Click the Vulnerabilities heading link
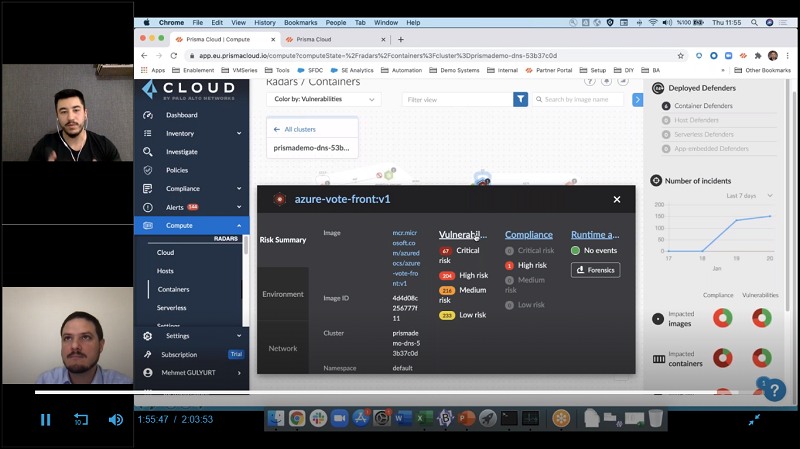This screenshot has height=449, width=800. pos(463,235)
